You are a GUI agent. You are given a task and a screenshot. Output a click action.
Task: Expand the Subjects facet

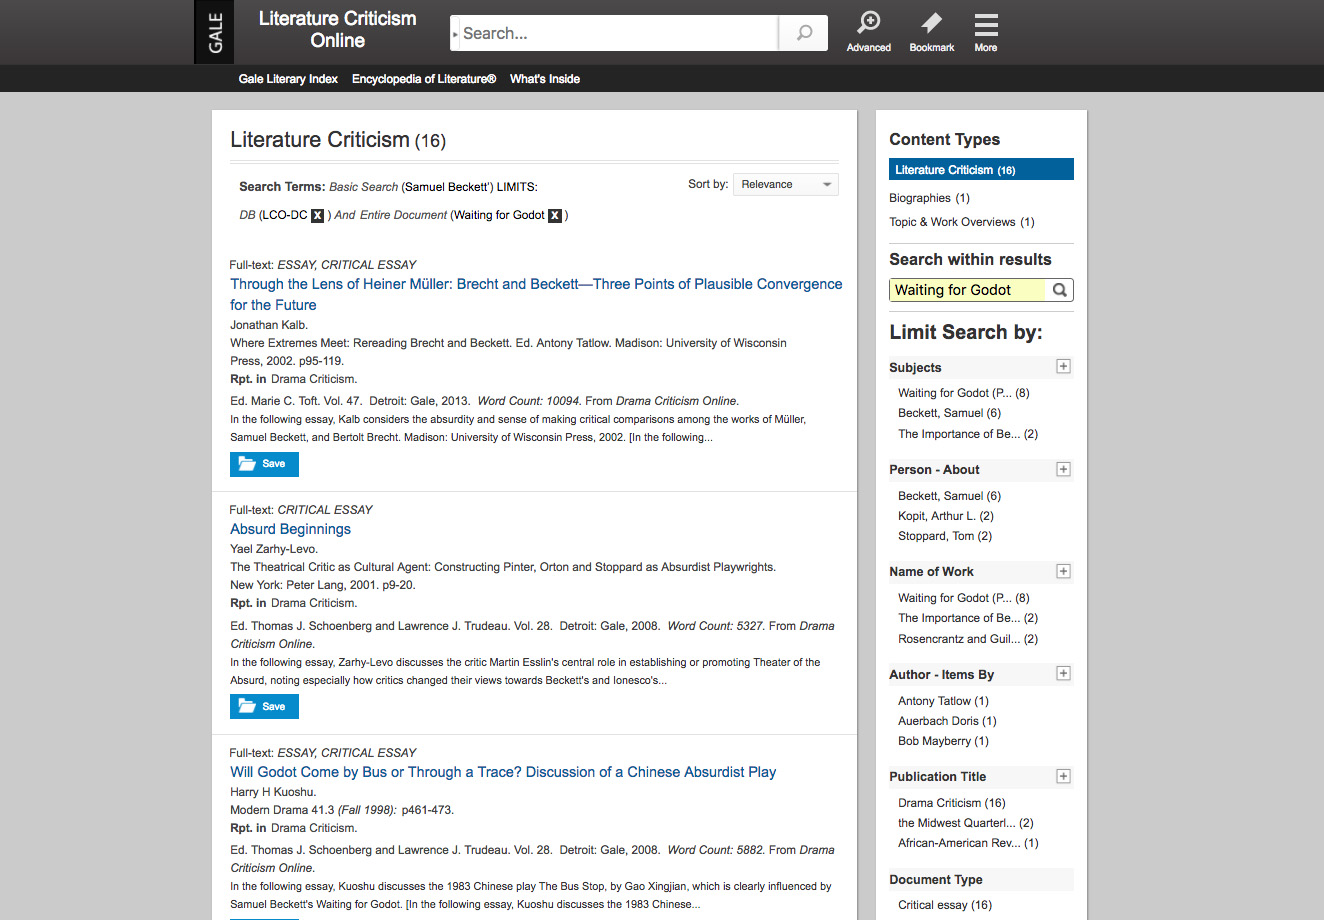click(1063, 367)
